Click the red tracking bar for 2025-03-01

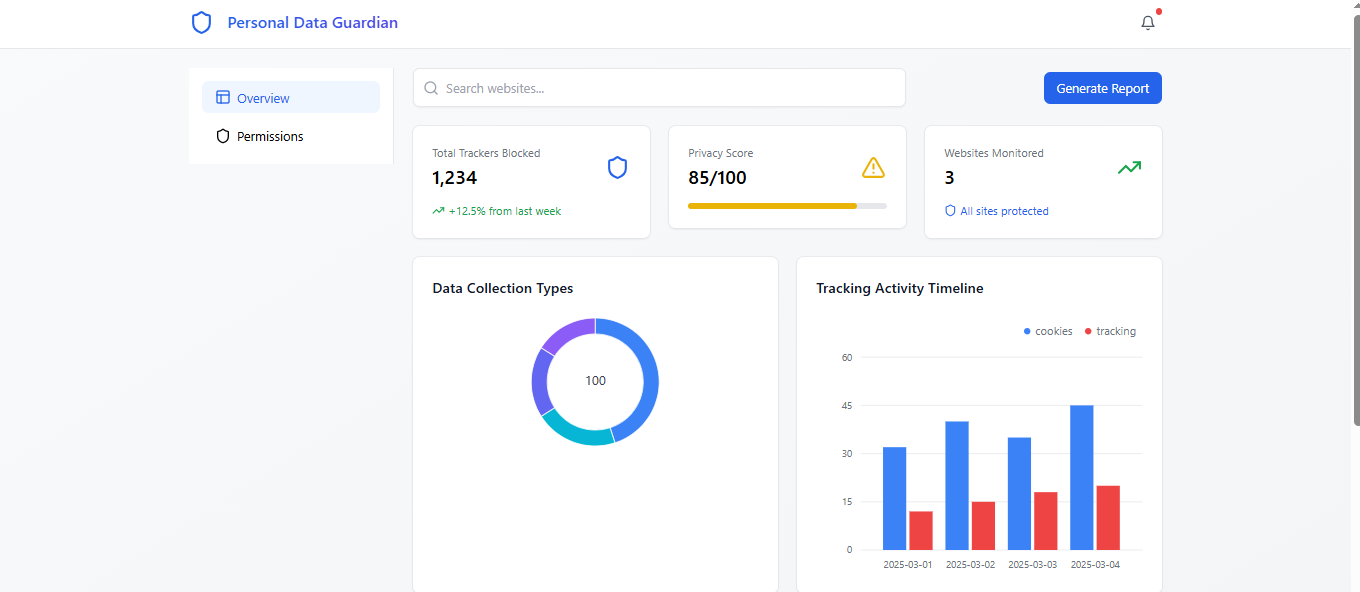click(921, 530)
